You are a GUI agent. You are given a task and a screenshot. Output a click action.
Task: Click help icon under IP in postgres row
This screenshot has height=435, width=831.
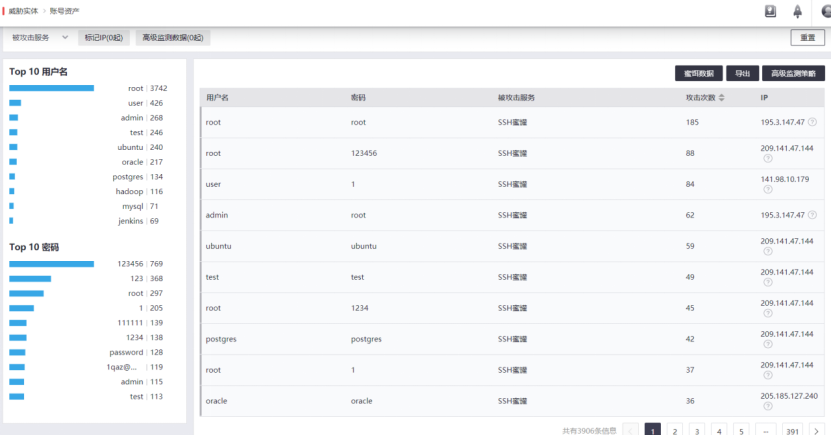[767, 344]
